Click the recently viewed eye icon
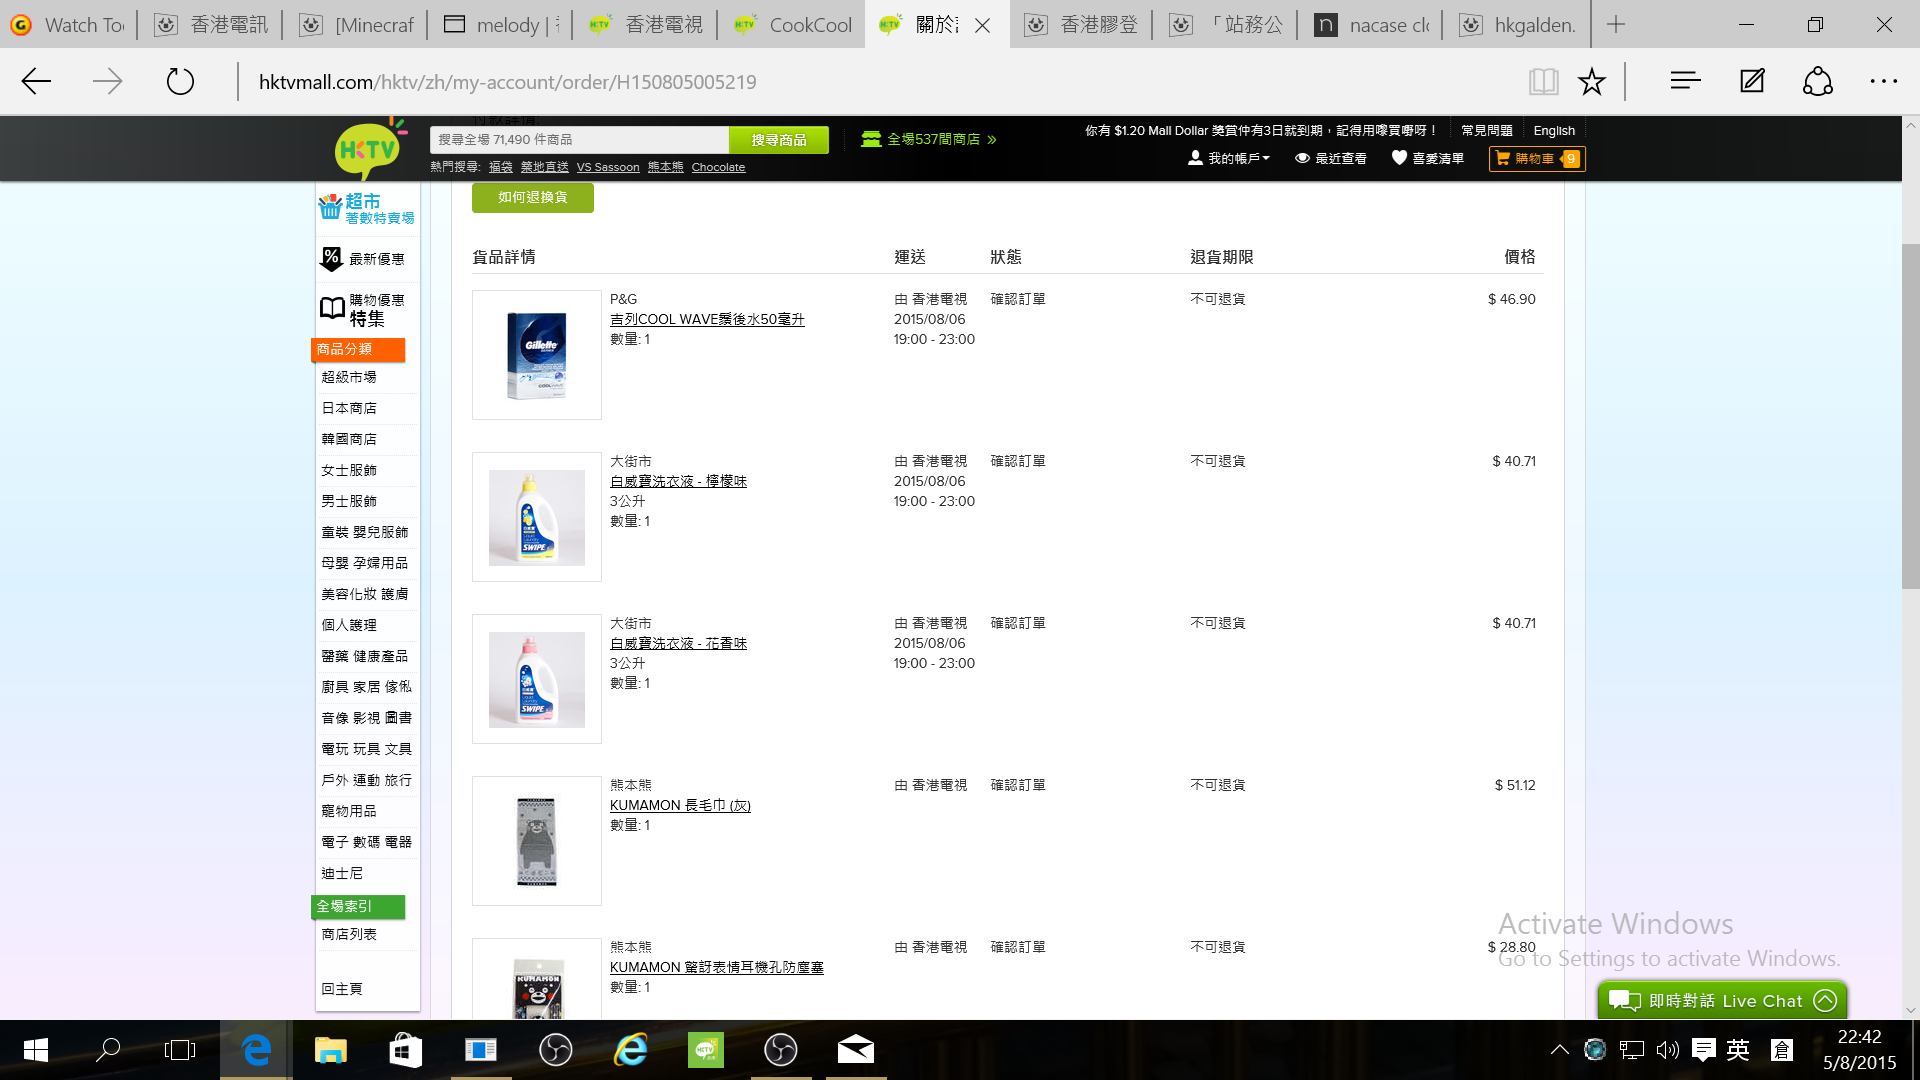Viewport: 1920px width, 1080px height. click(1302, 158)
